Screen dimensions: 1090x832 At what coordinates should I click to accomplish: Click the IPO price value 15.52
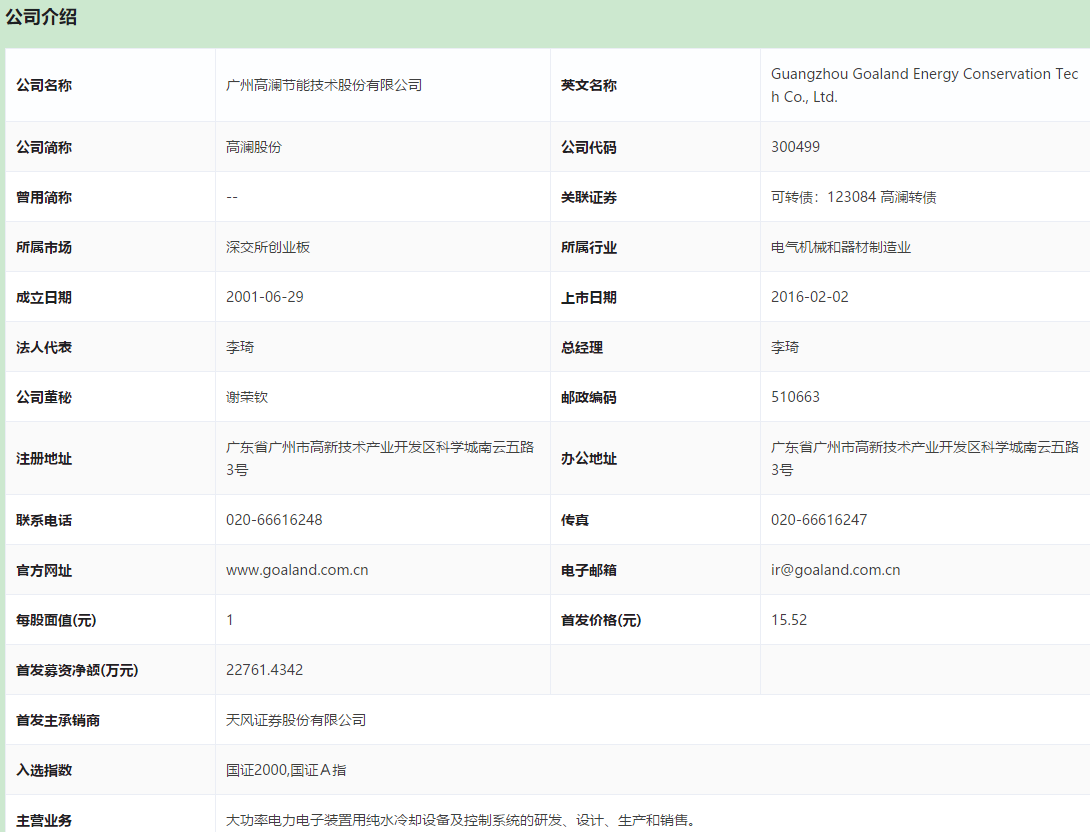(789, 620)
